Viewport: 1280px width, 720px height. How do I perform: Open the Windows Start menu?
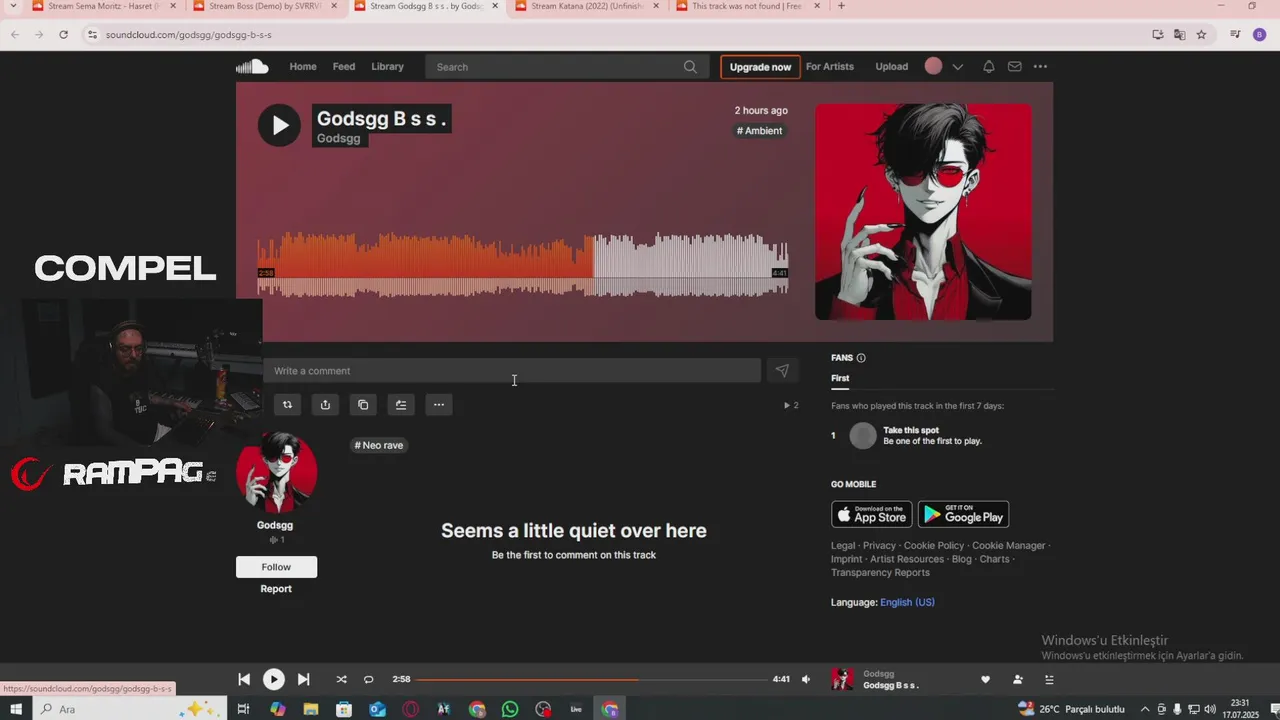[16, 709]
